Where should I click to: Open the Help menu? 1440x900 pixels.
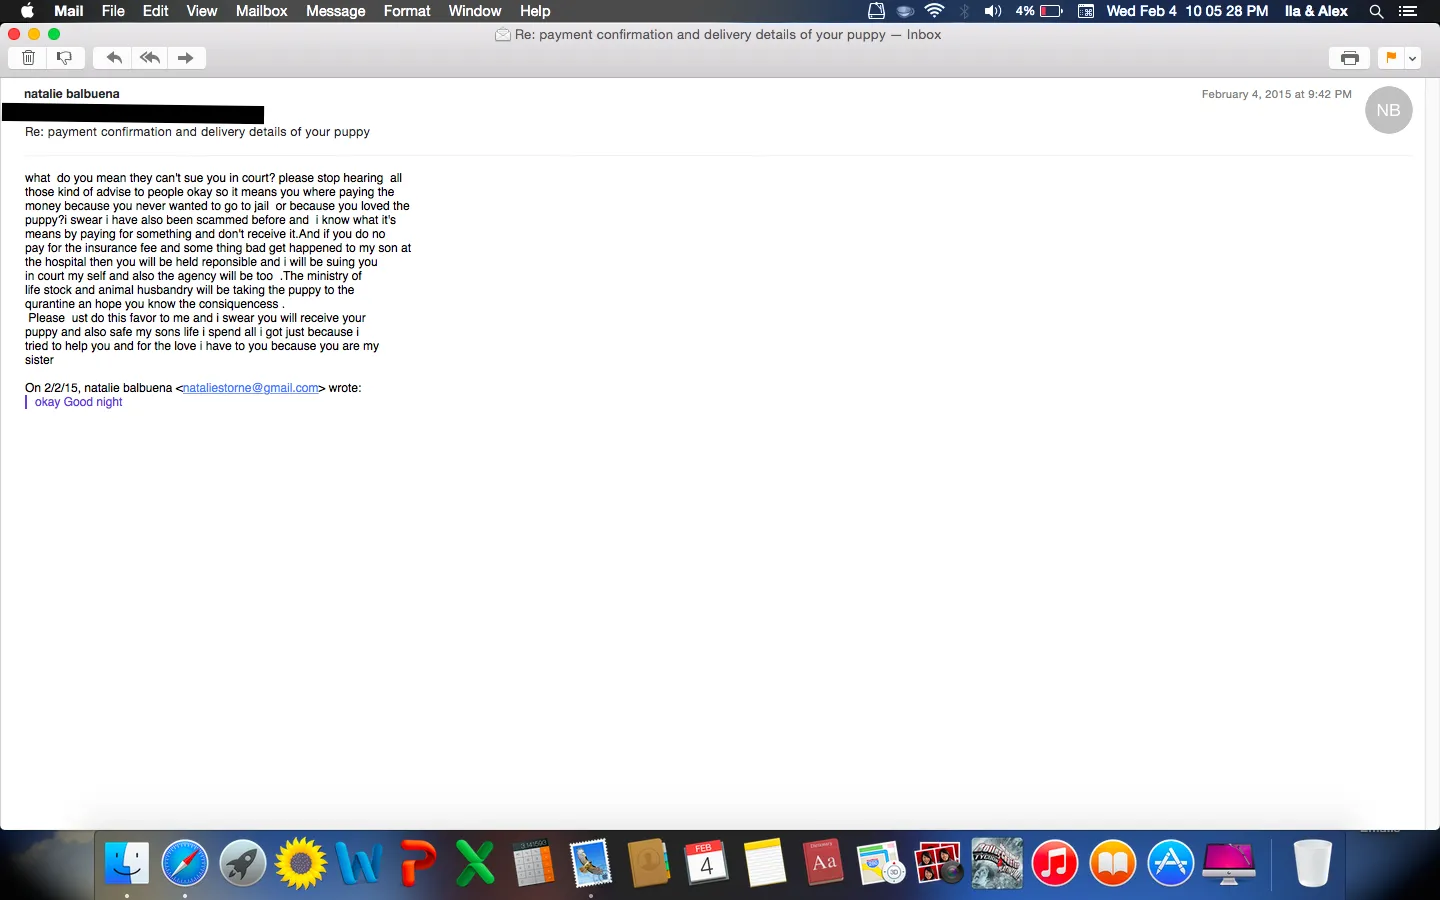tap(535, 11)
